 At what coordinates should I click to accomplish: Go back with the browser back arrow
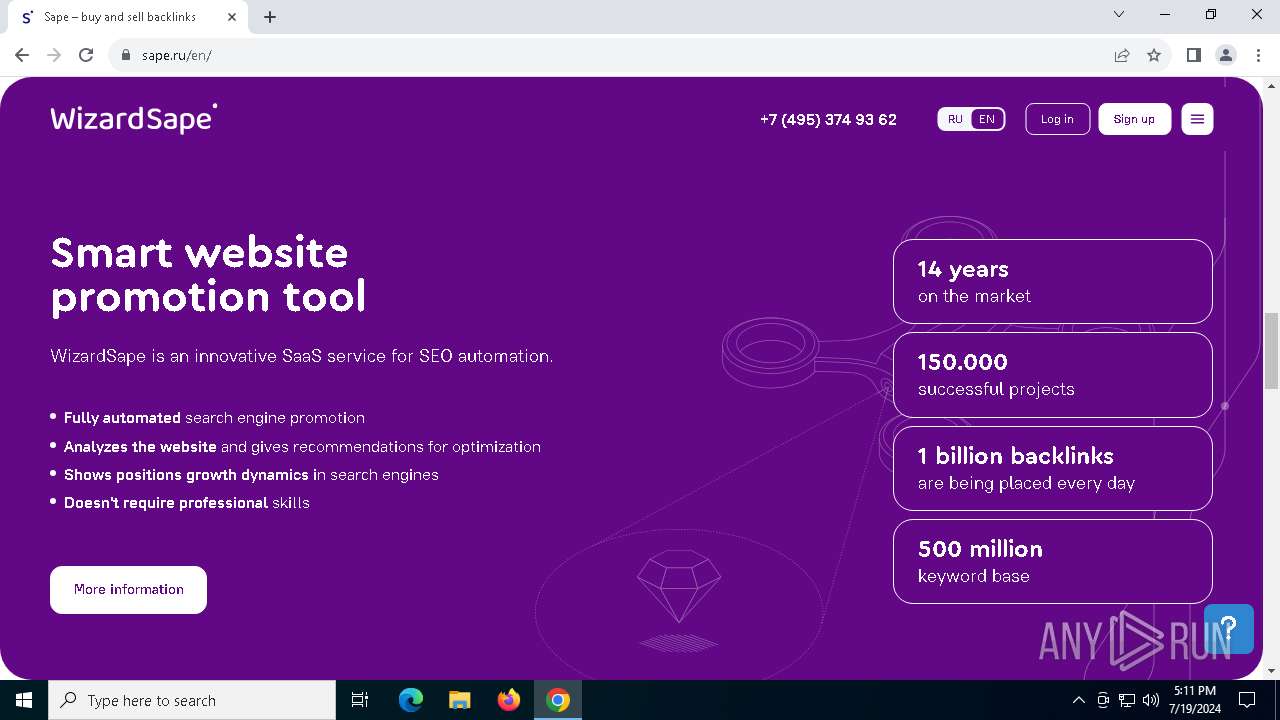pyautogui.click(x=22, y=55)
